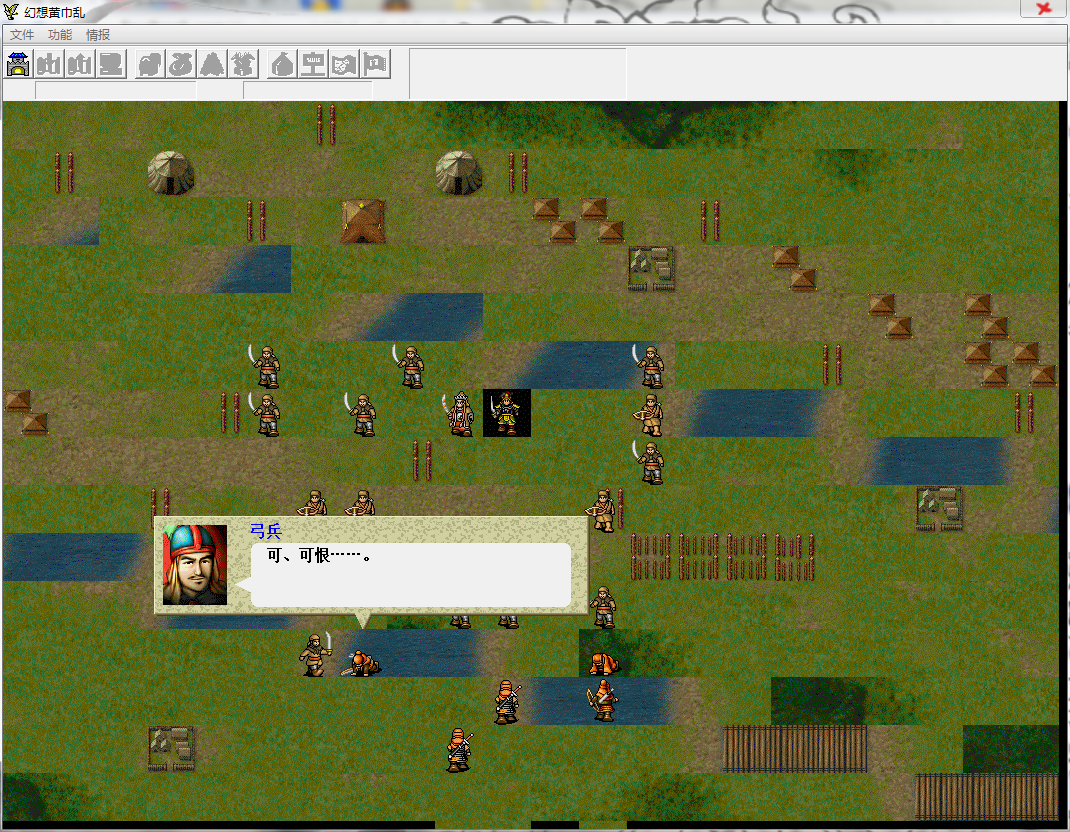The width and height of the screenshot is (1070, 832).
Task: Click the greyed mountain pile toolbar icon
Action: (212, 64)
